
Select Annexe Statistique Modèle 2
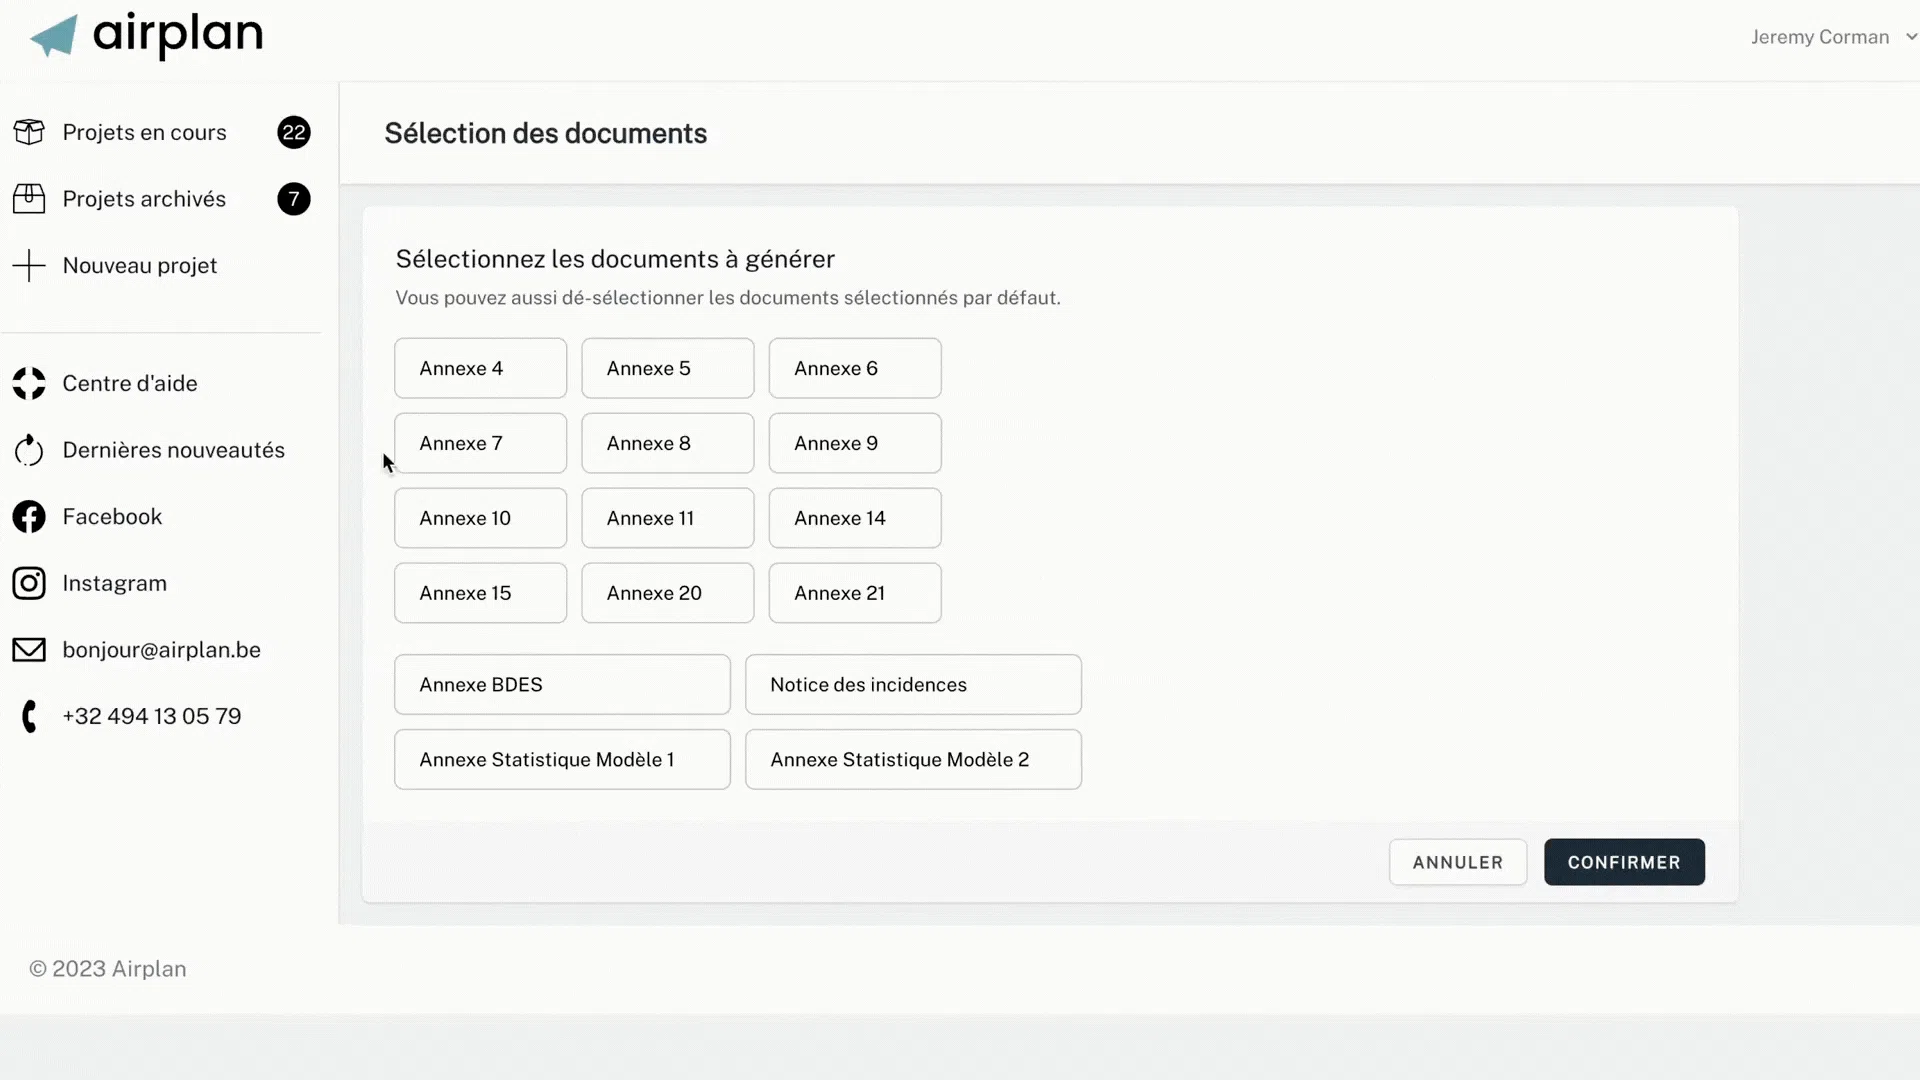[913, 760]
